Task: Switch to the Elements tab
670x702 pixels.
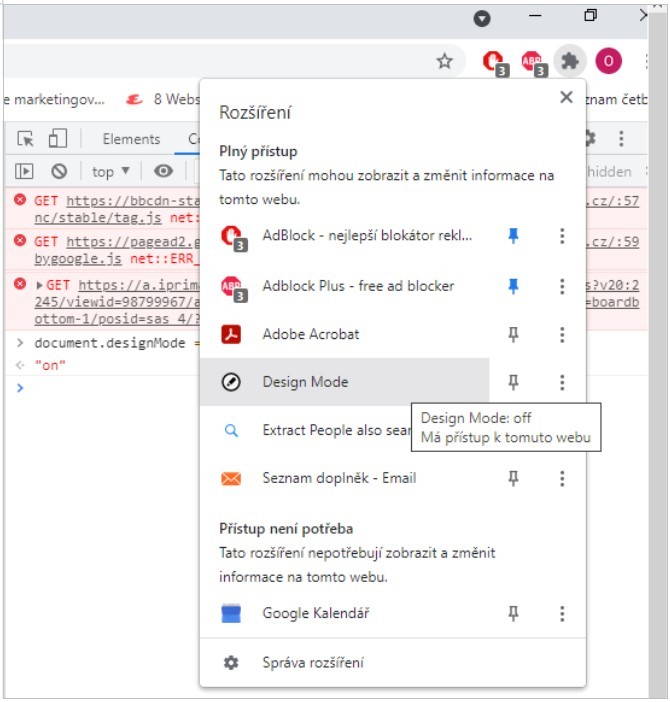Action: coord(131,139)
